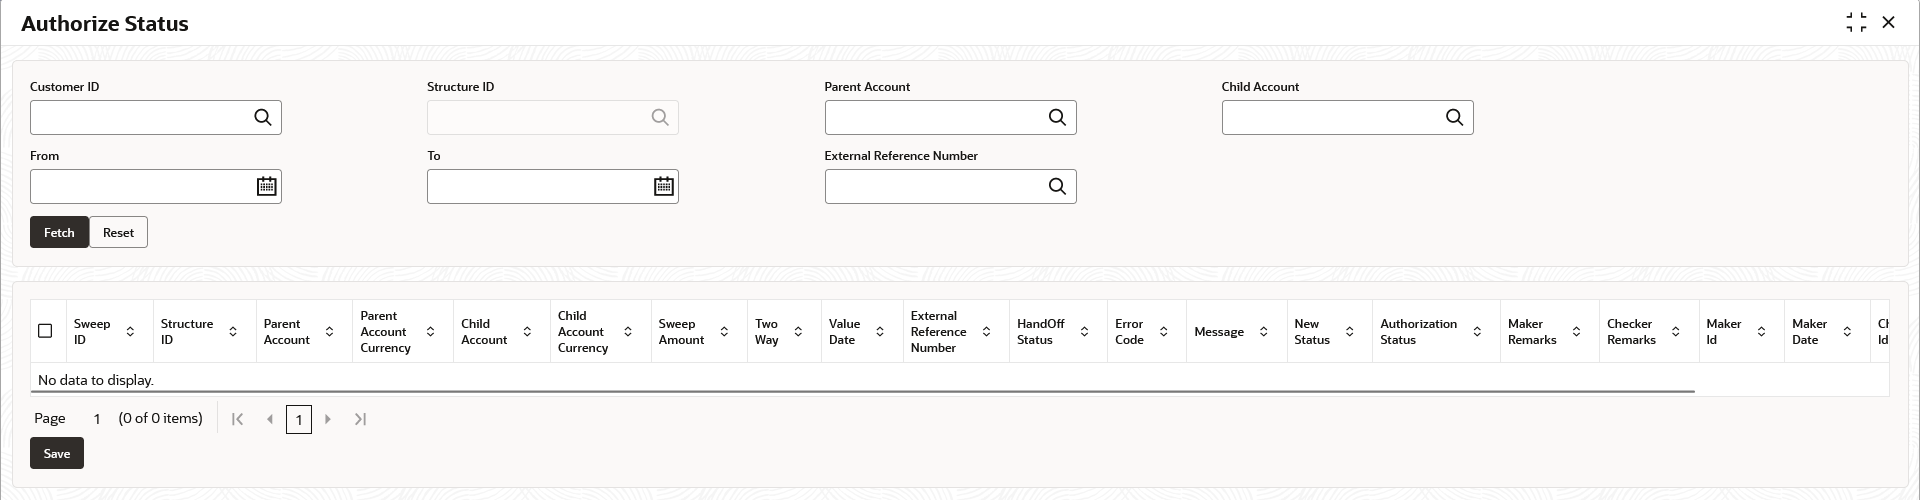The width and height of the screenshot is (1920, 500).
Task: Click the Structure ID search icon
Action: coord(660,117)
